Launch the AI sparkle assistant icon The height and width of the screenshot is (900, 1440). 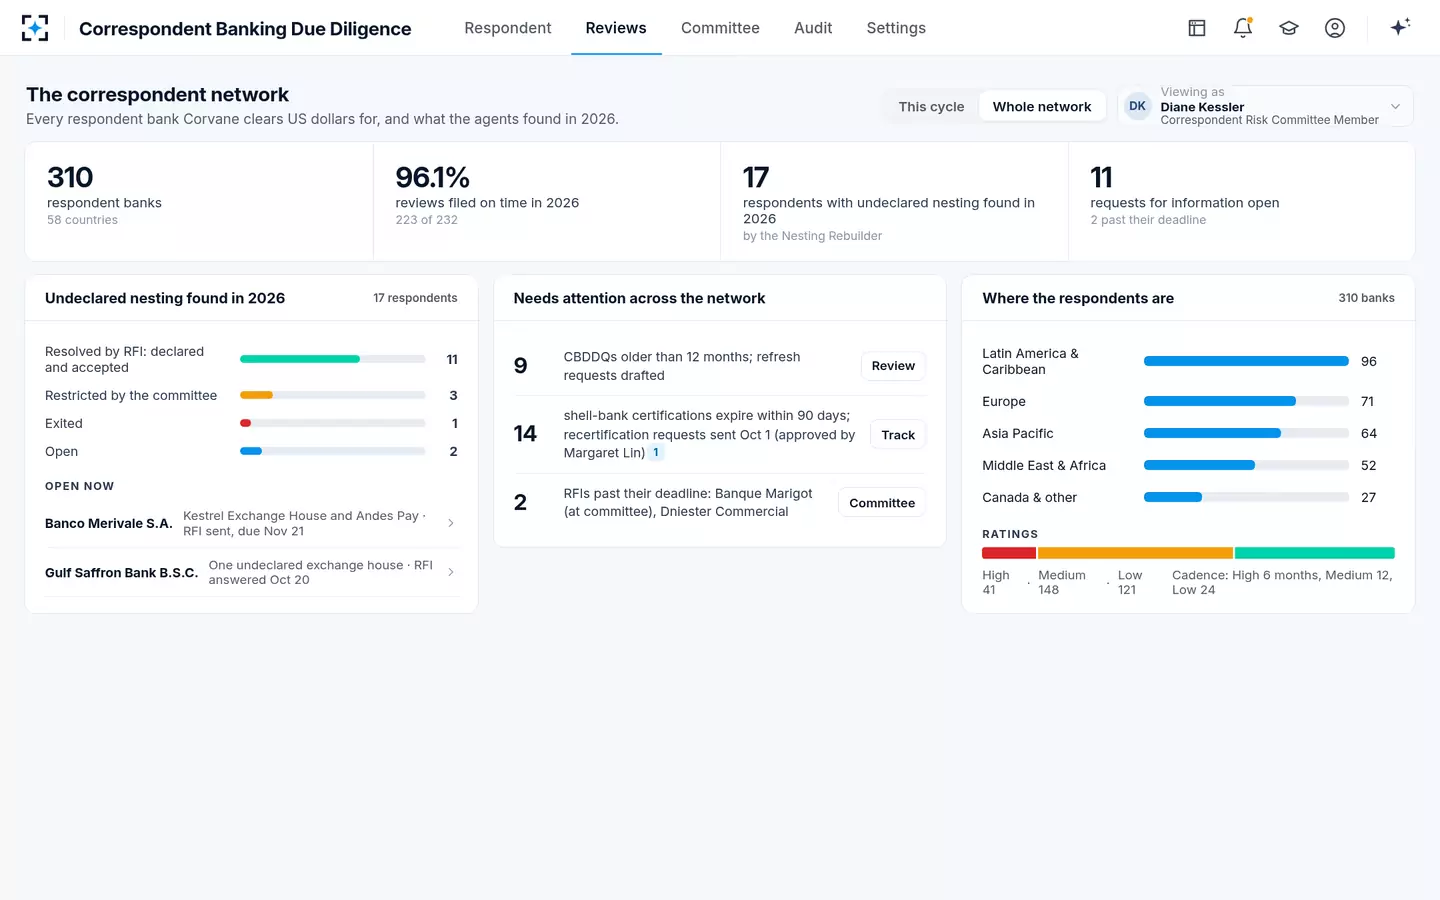coord(1400,27)
